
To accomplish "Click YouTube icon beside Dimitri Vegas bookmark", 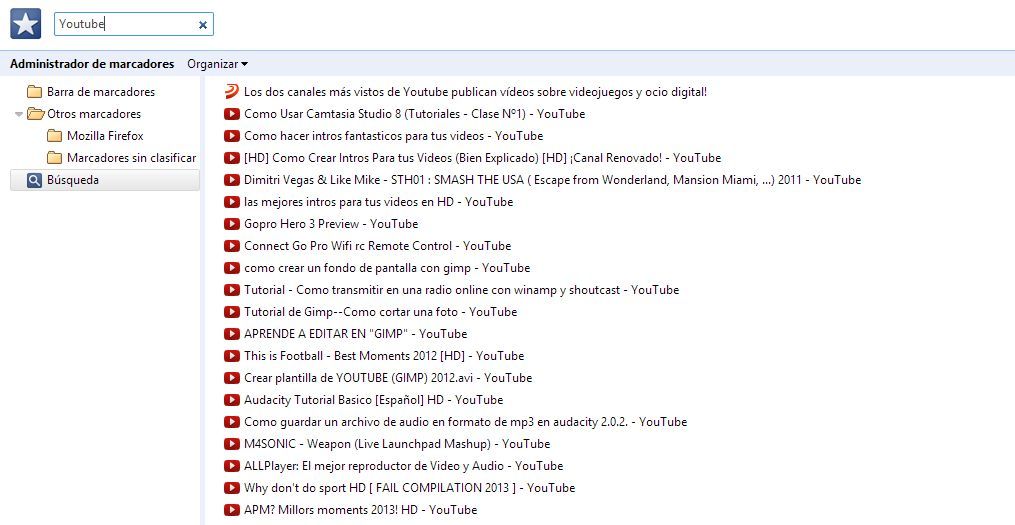I will click(232, 180).
